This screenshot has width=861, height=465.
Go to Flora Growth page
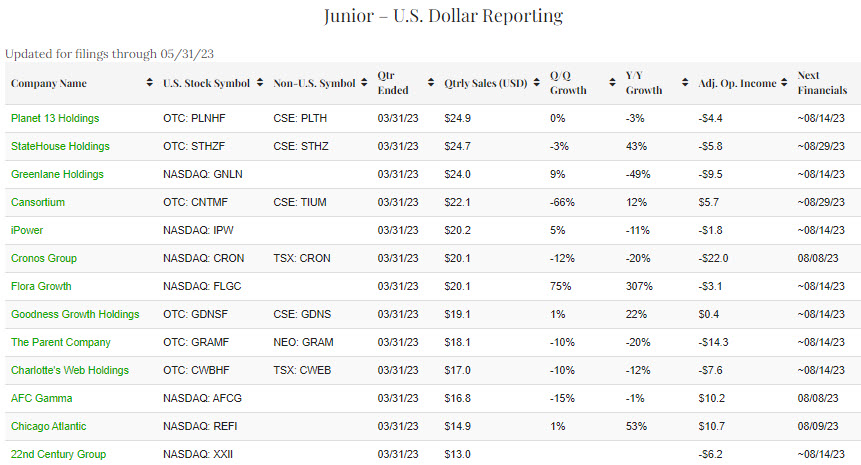pos(41,286)
